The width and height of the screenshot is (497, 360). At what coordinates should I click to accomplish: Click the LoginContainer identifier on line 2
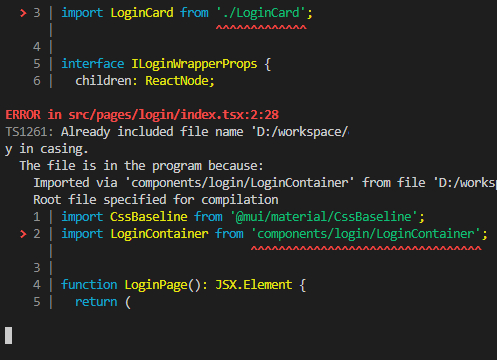pos(159,234)
